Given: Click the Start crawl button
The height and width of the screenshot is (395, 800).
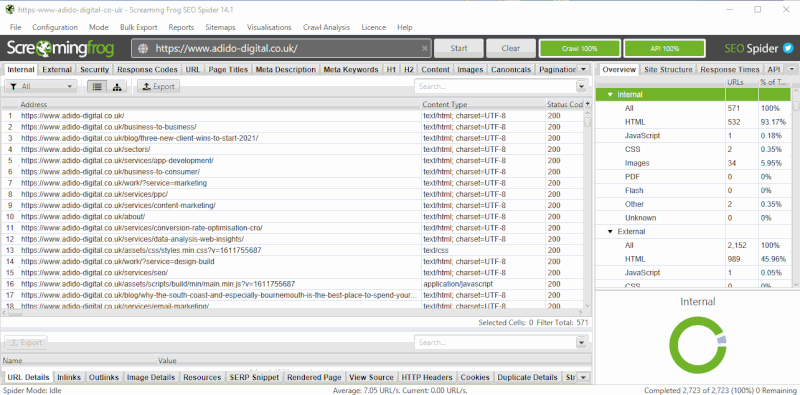Looking at the screenshot, I should 459,48.
